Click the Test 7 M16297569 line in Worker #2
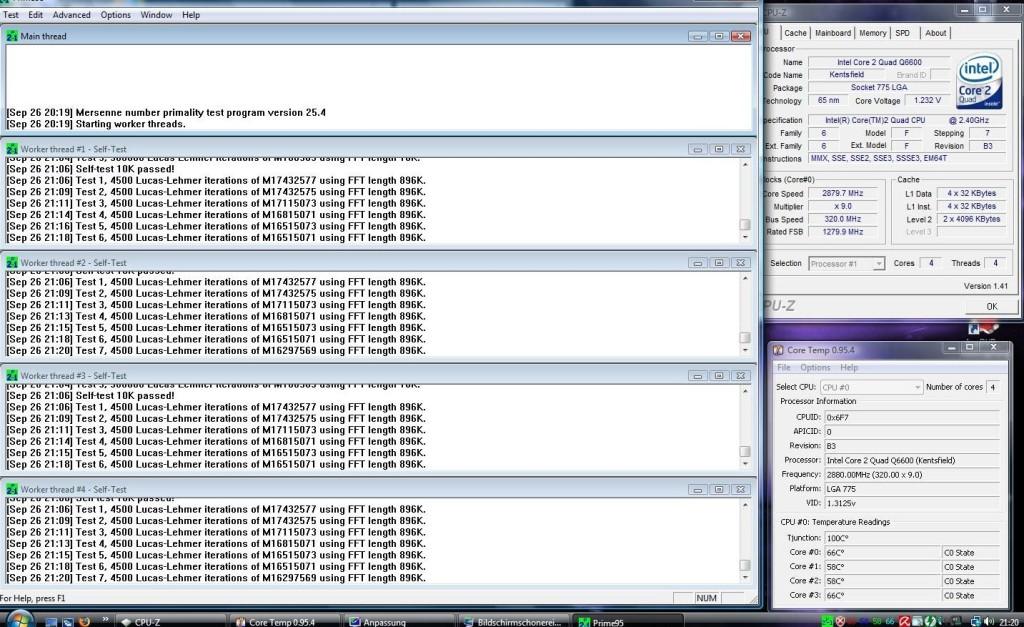The width and height of the screenshot is (1024, 627). click(x=216, y=351)
